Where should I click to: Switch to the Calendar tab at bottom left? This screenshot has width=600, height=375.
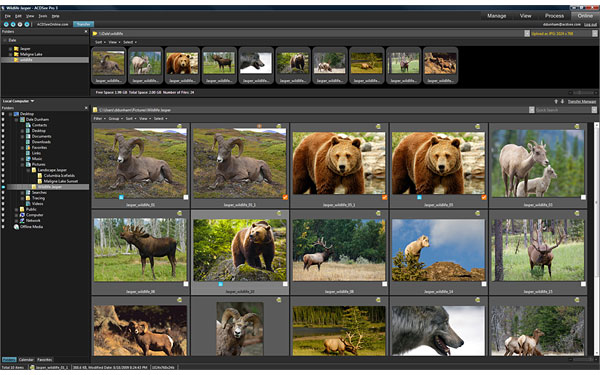26,360
